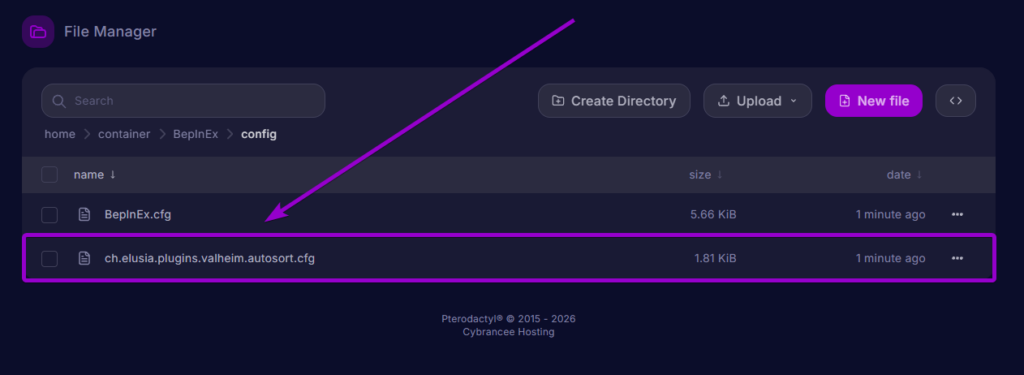Tick the BepInEx.cfg checkbox
The width and height of the screenshot is (1024, 375).
pos(50,214)
